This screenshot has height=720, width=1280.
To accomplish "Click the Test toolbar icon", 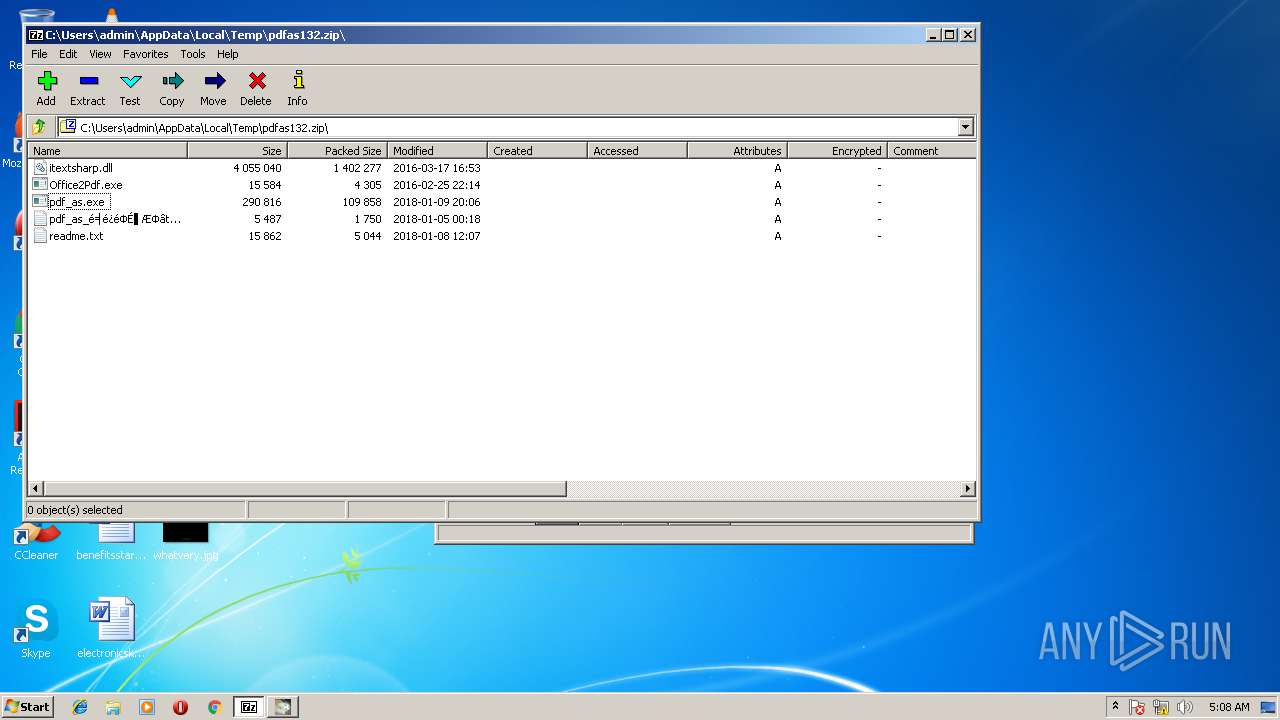I will coord(130,88).
